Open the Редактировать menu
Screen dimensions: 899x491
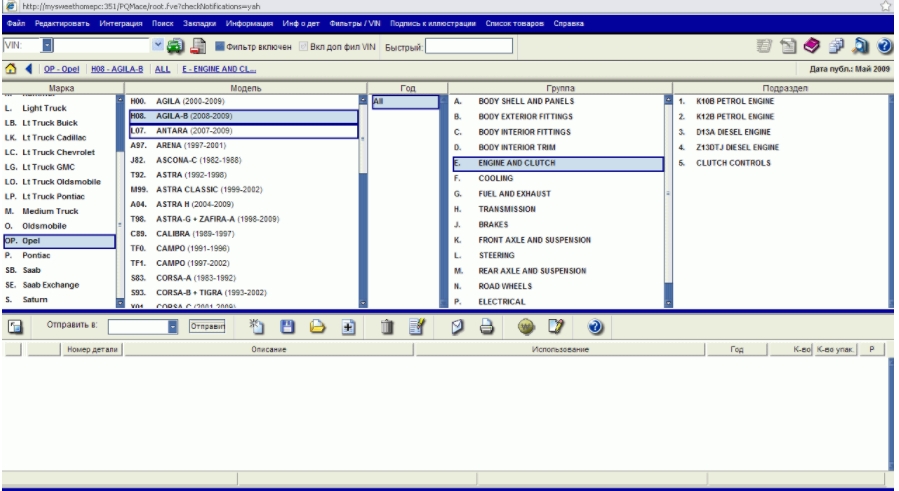pos(62,24)
